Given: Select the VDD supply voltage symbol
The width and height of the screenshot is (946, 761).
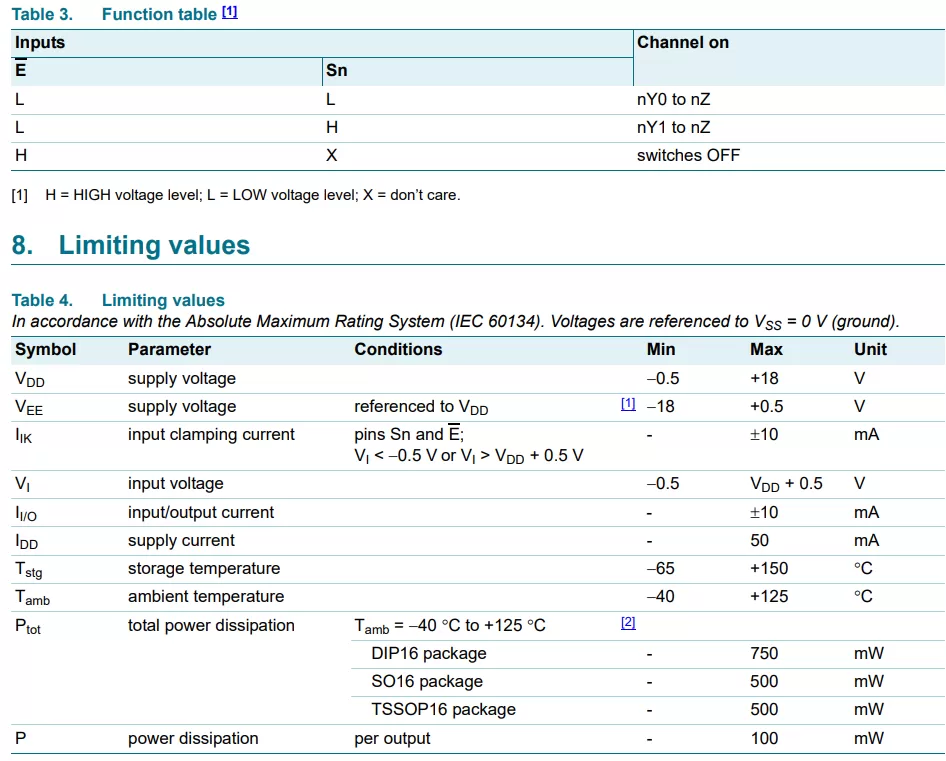Looking at the screenshot, I should click(x=30, y=380).
